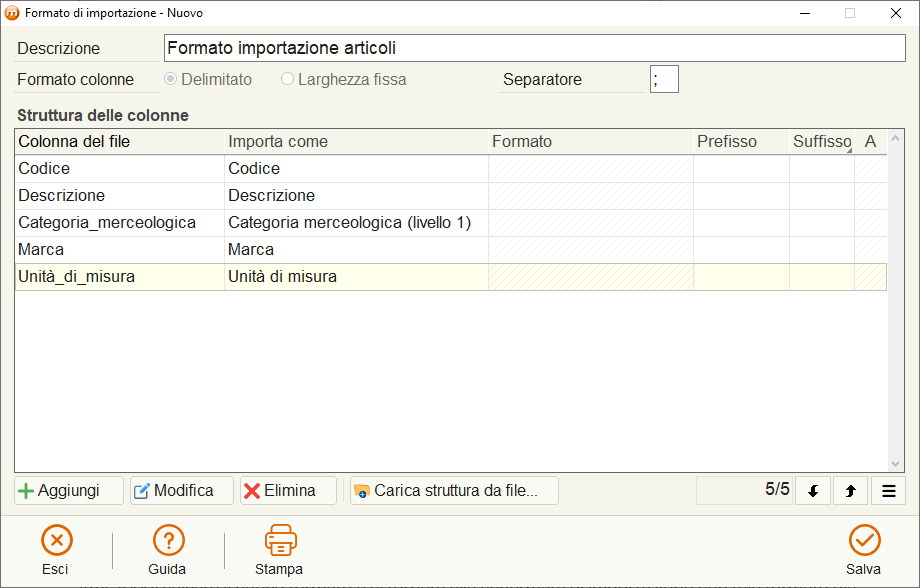Click the Suffisso column header
The height and width of the screenshot is (588, 920).
(821, 141)
